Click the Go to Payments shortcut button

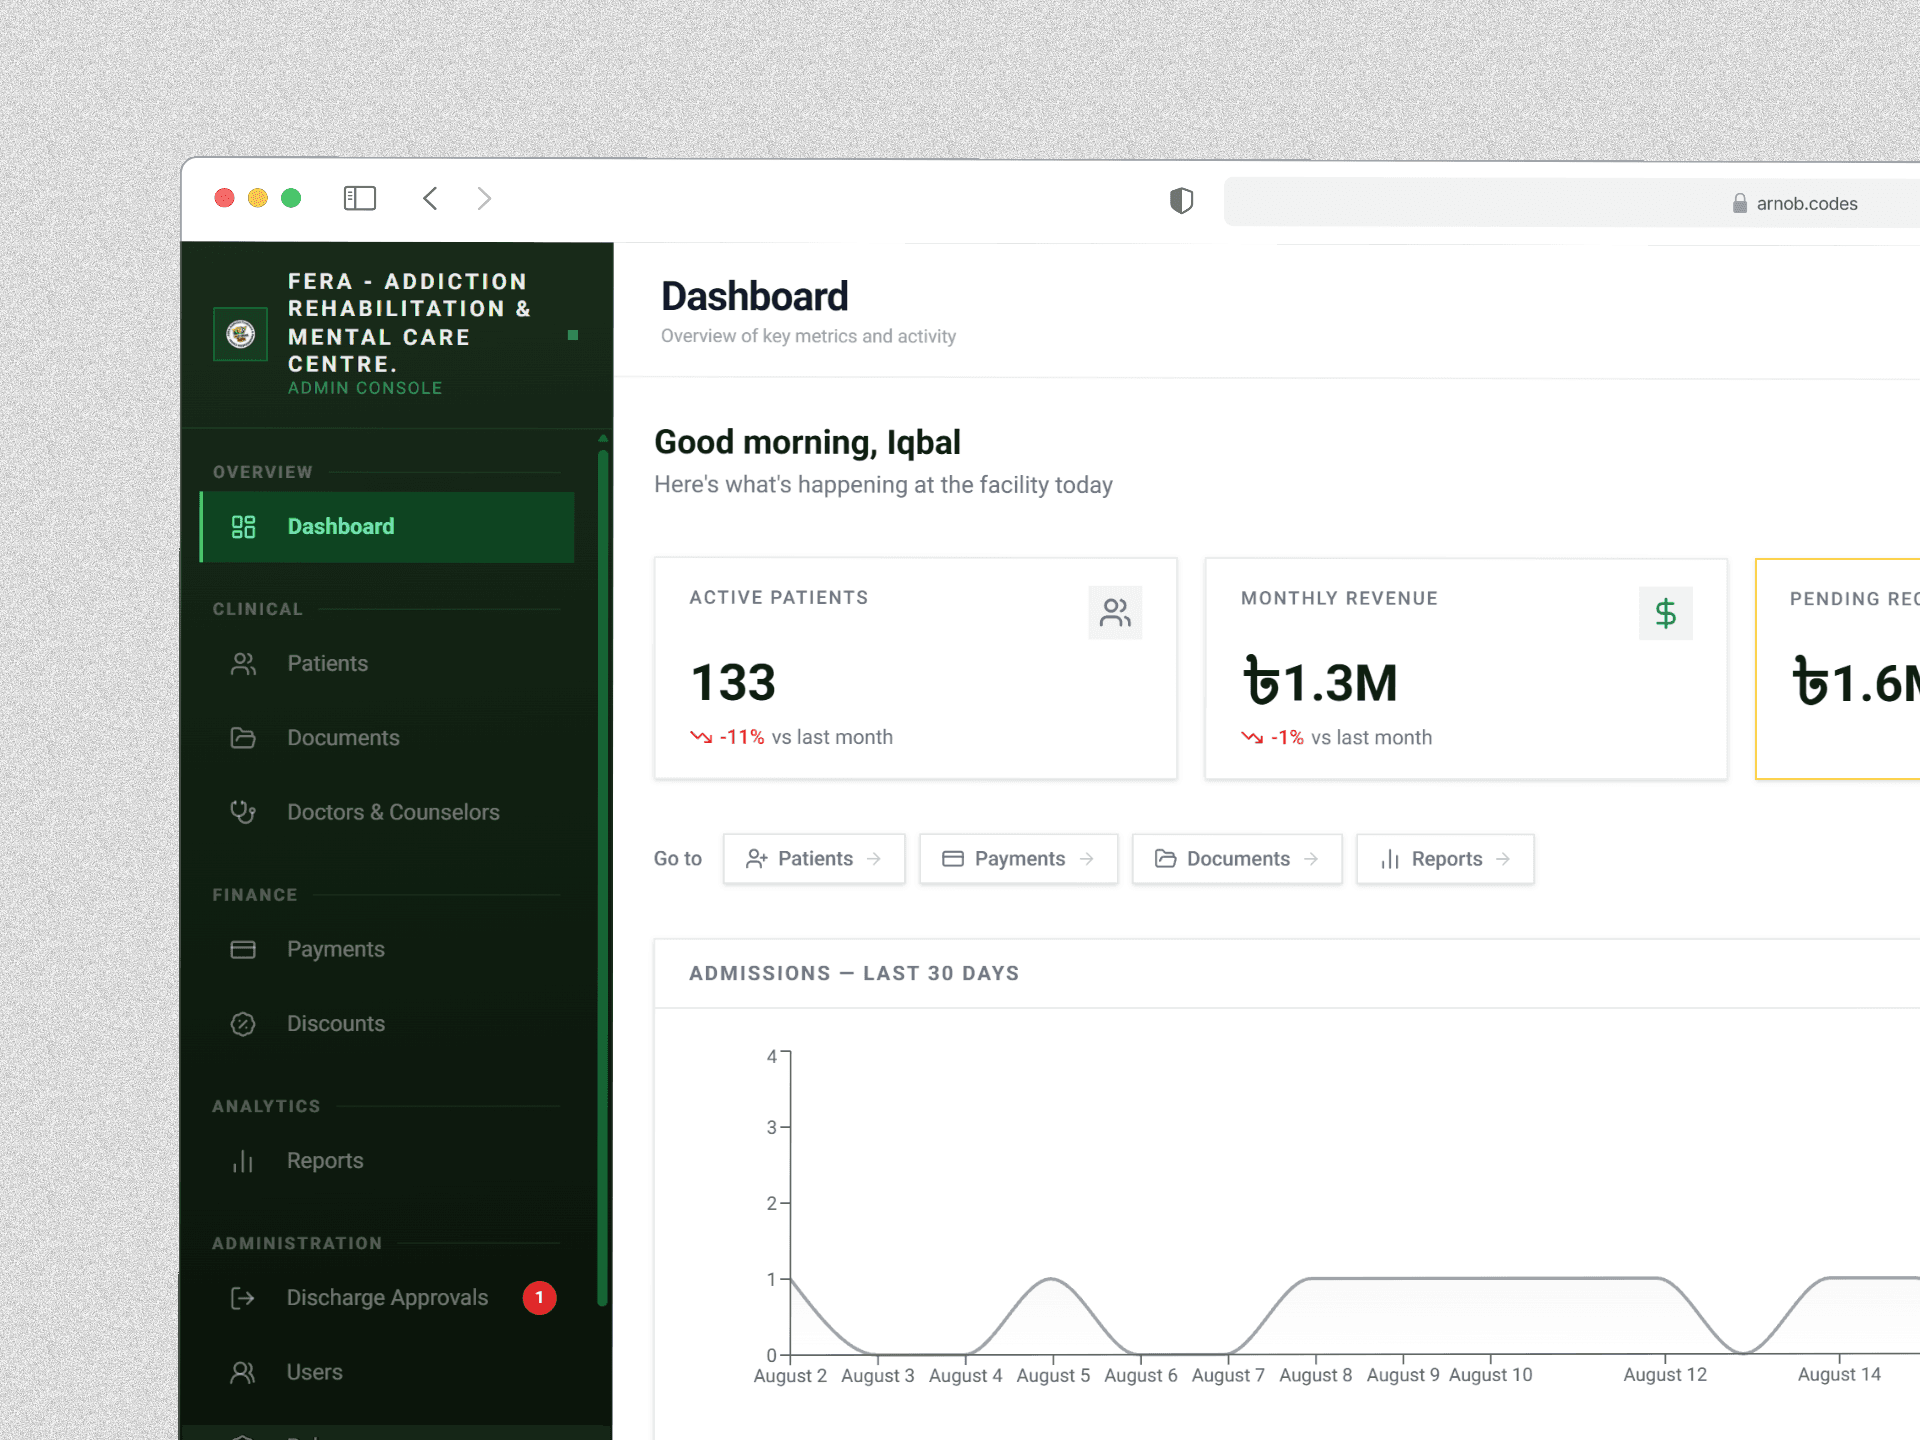tap(1018, 859)
